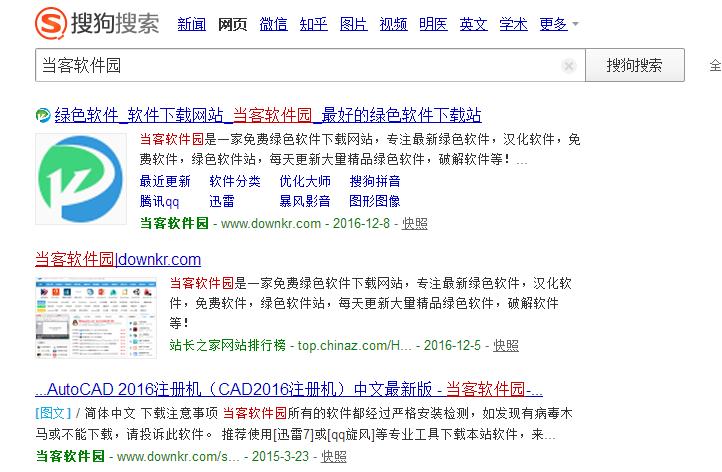722x472 pixels.
Task: Open the 最近更新 sitelink
Action: [x=165, y=181]
